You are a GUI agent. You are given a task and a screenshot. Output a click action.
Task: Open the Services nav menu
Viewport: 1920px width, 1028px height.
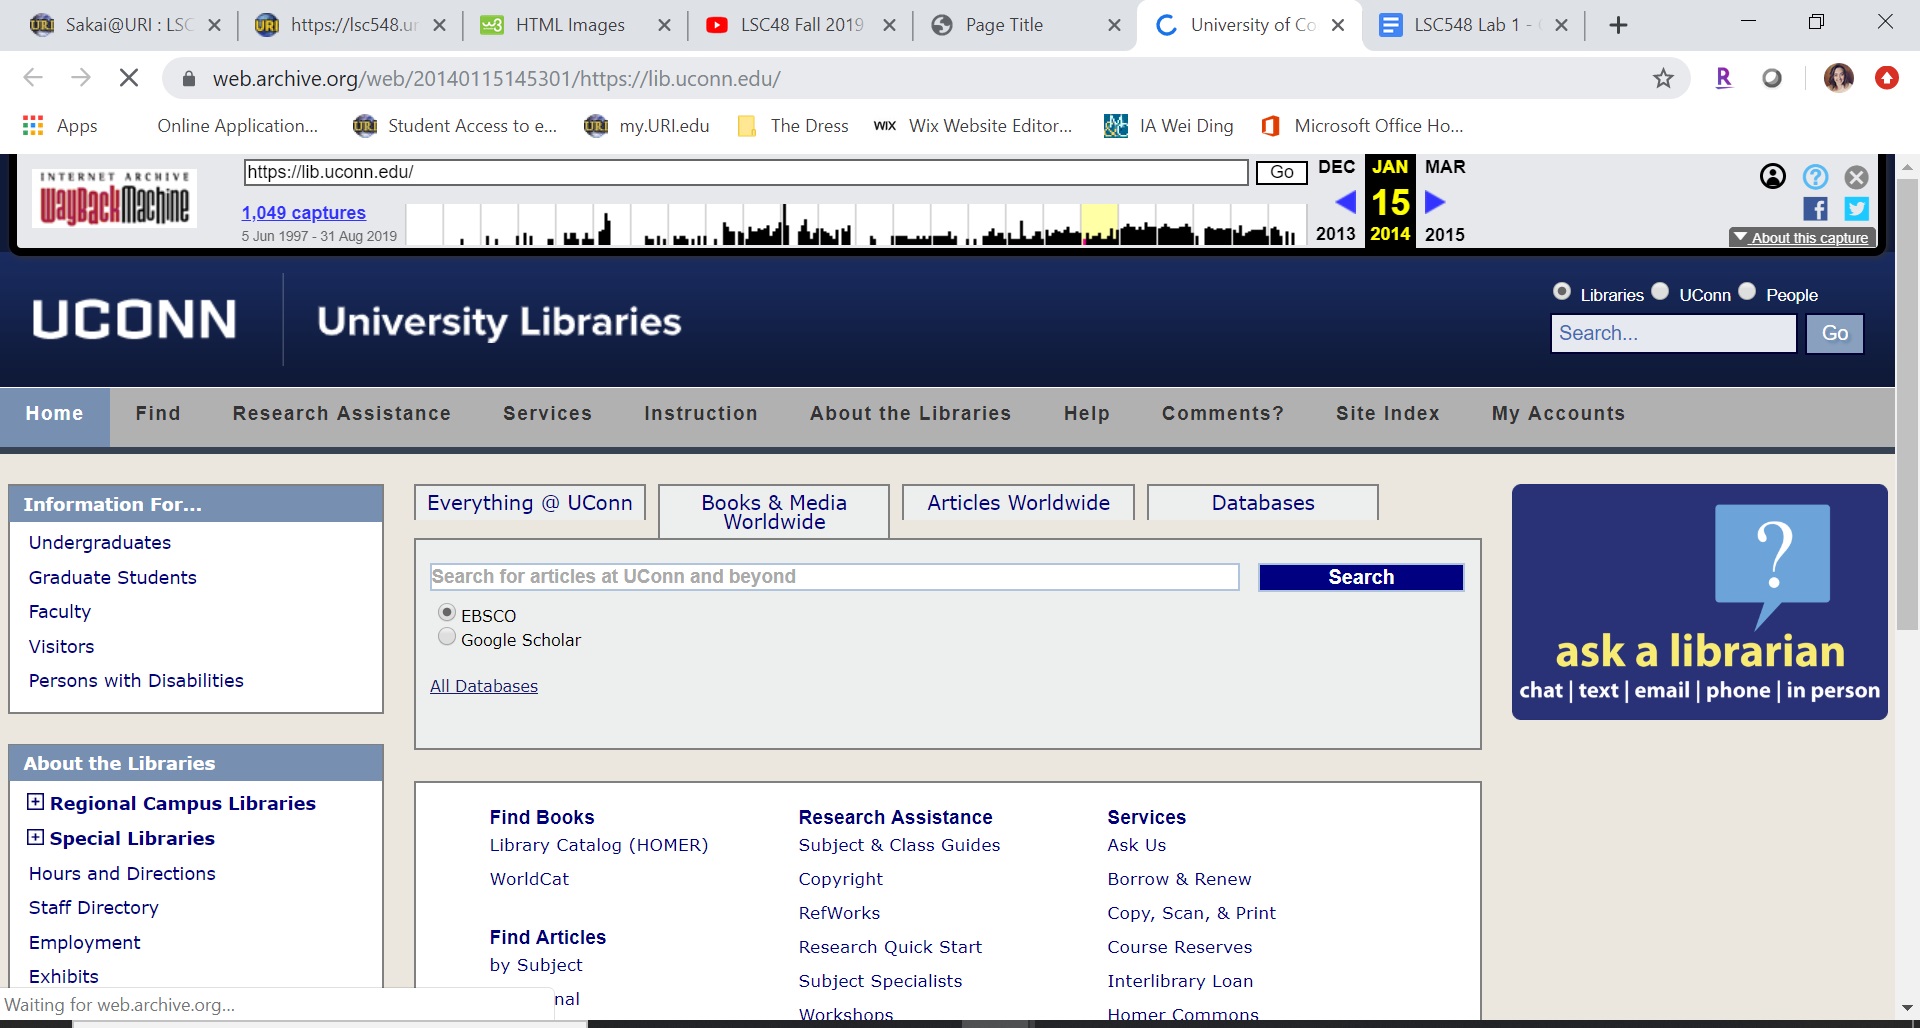pos(547,414)
